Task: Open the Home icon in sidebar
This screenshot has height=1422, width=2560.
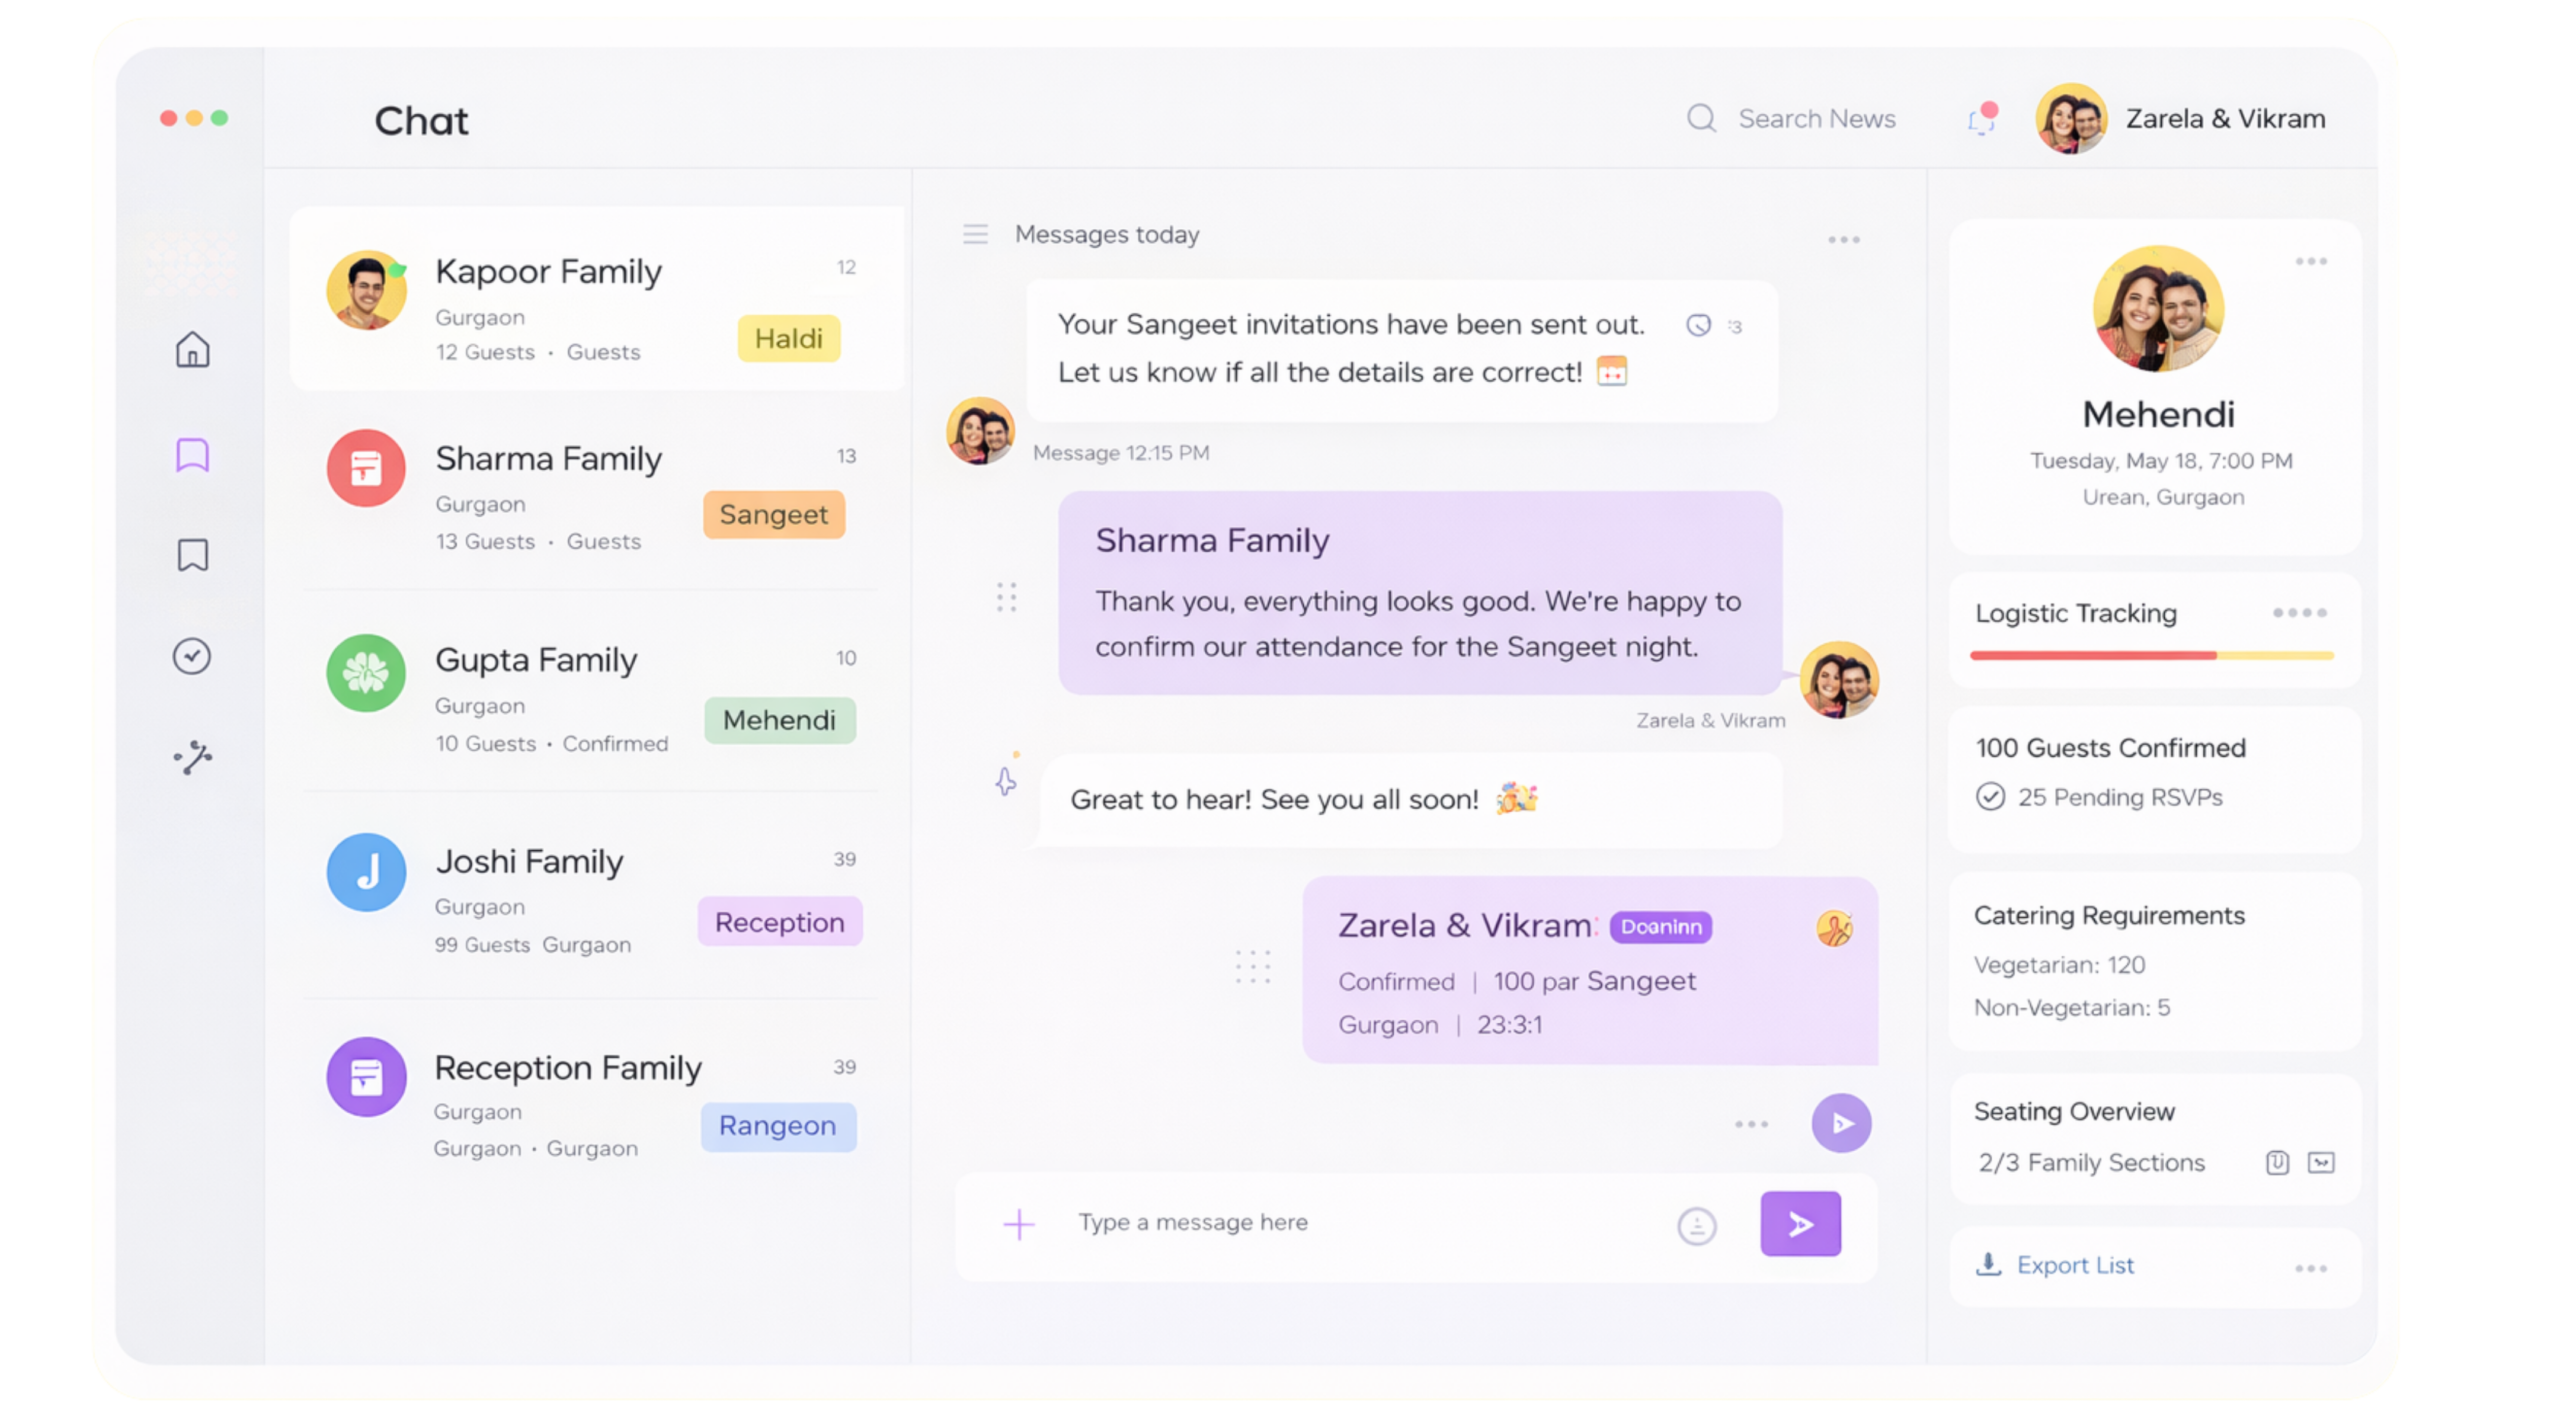Action: pyautogui.click(x=192, y=350)
